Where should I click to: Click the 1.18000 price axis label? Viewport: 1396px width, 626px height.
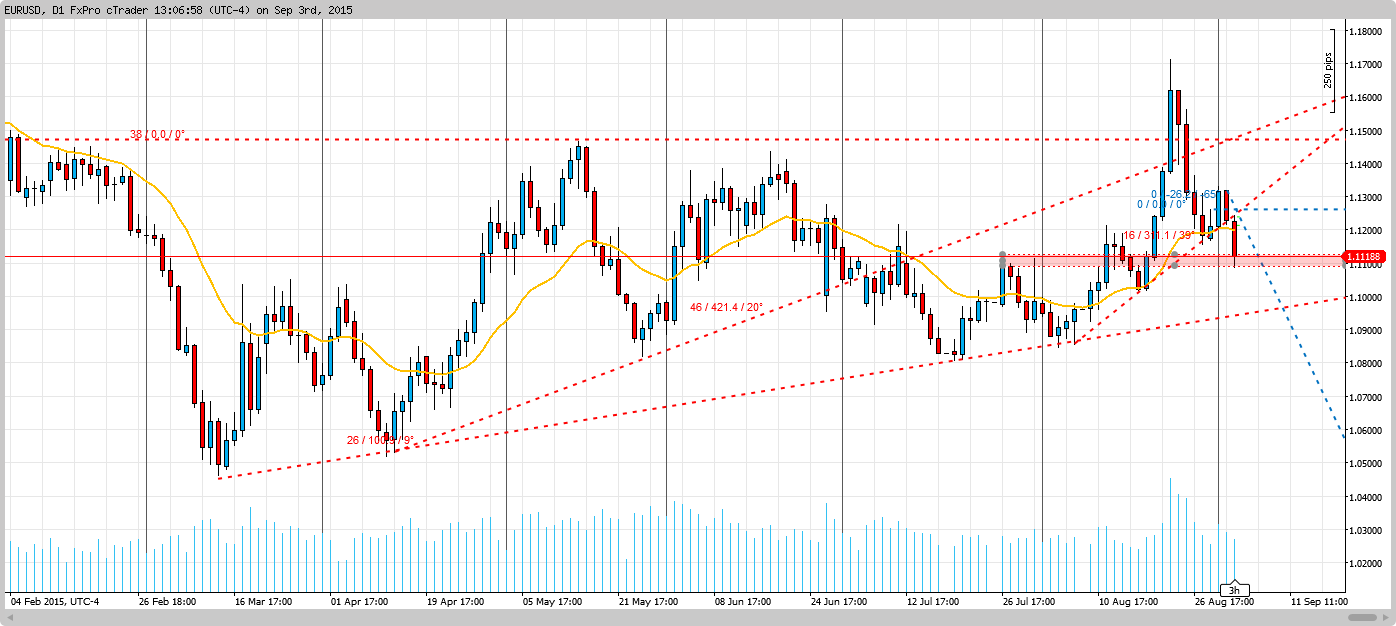pyautogui.click(x=1365, y=31)
